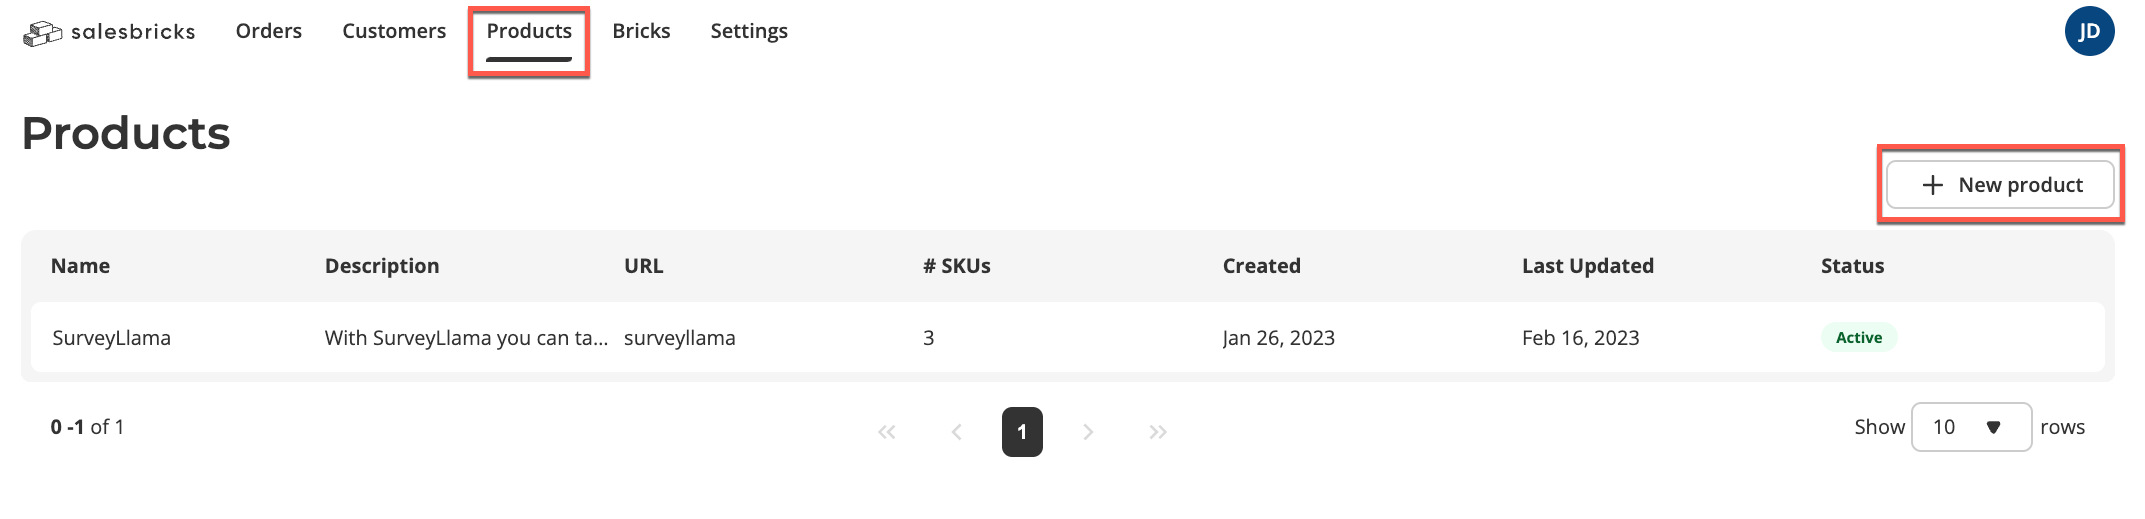Click the Active status badge
This screenshot has height=519, width=2145.
coord(1859,338)
